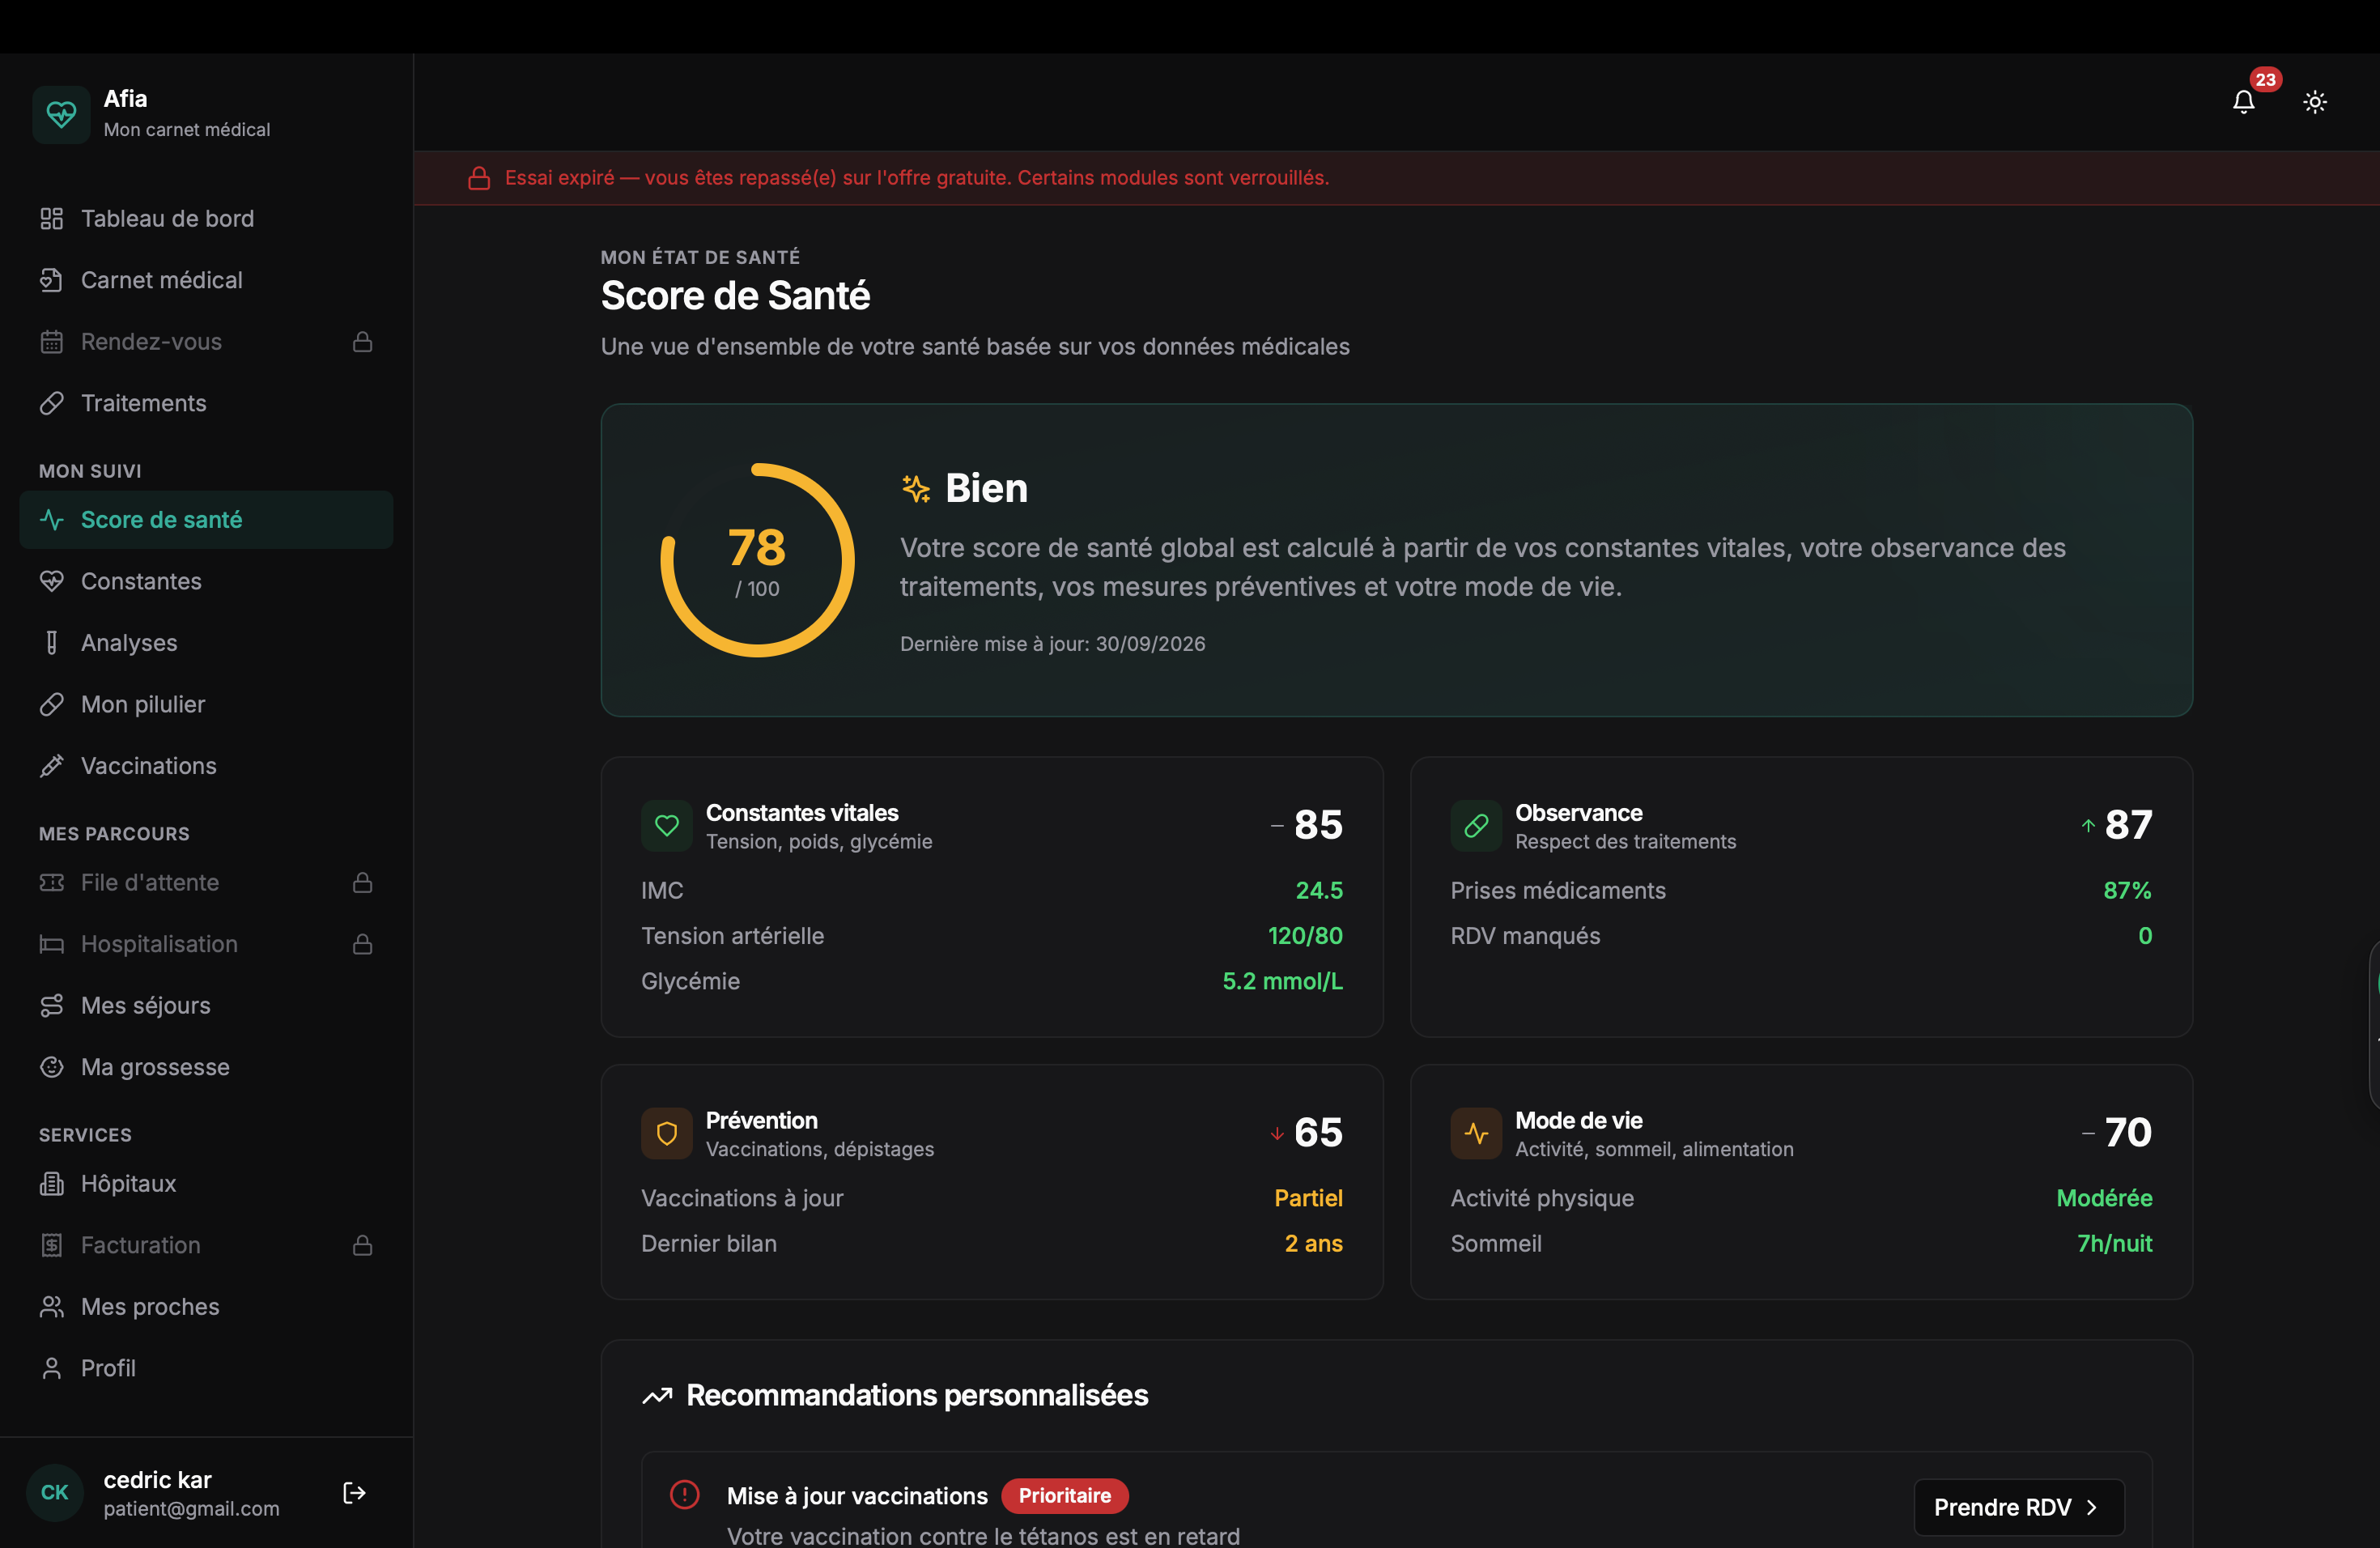Go to Vaccinations in the sidebar
Screen dimensions: 2380x1548
(x=206, y=766)
